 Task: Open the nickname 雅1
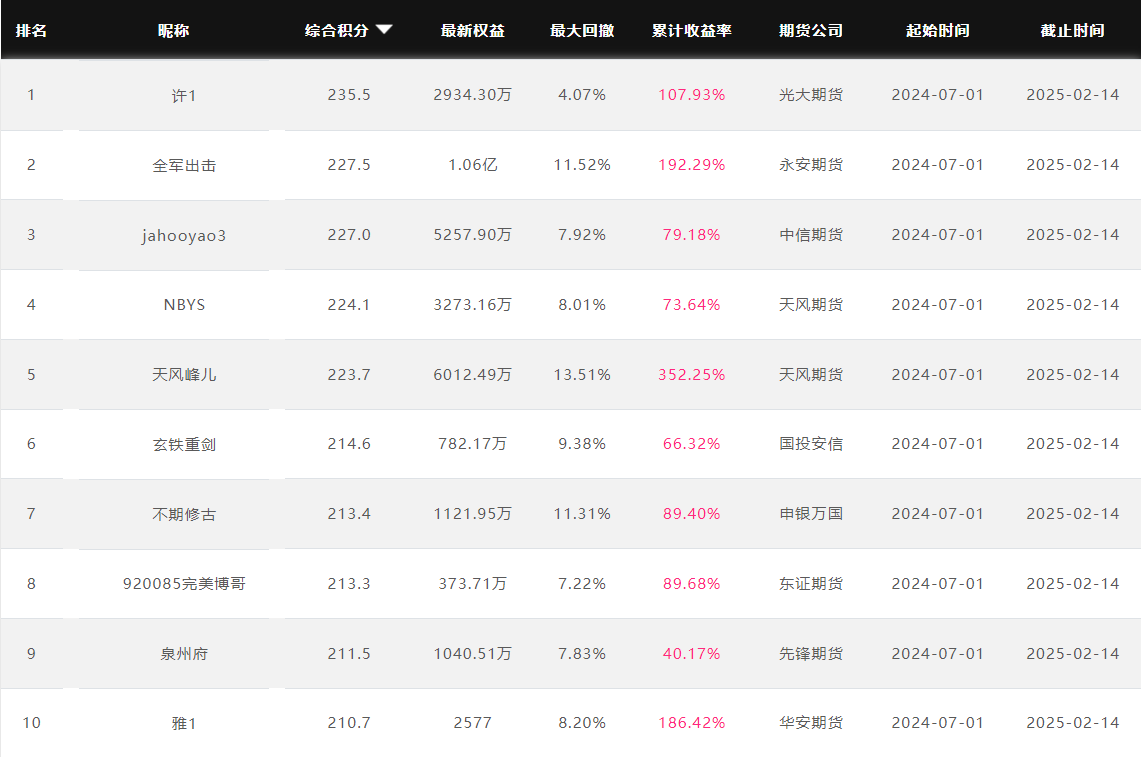pos(184,724)
